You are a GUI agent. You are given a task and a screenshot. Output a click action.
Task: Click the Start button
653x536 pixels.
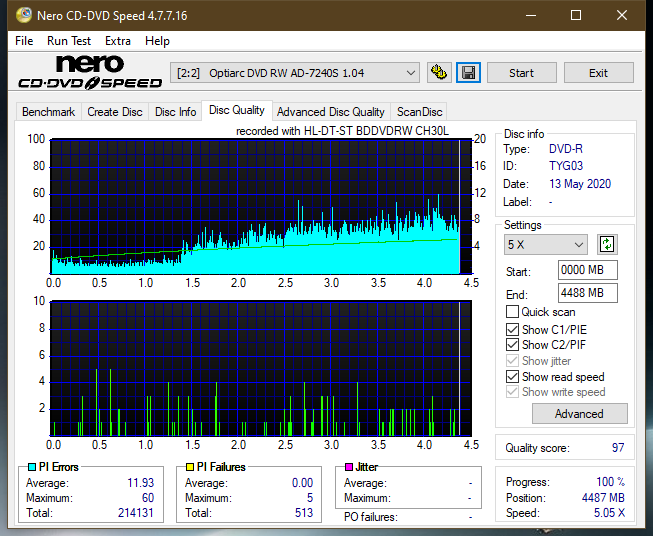[521, 73]
